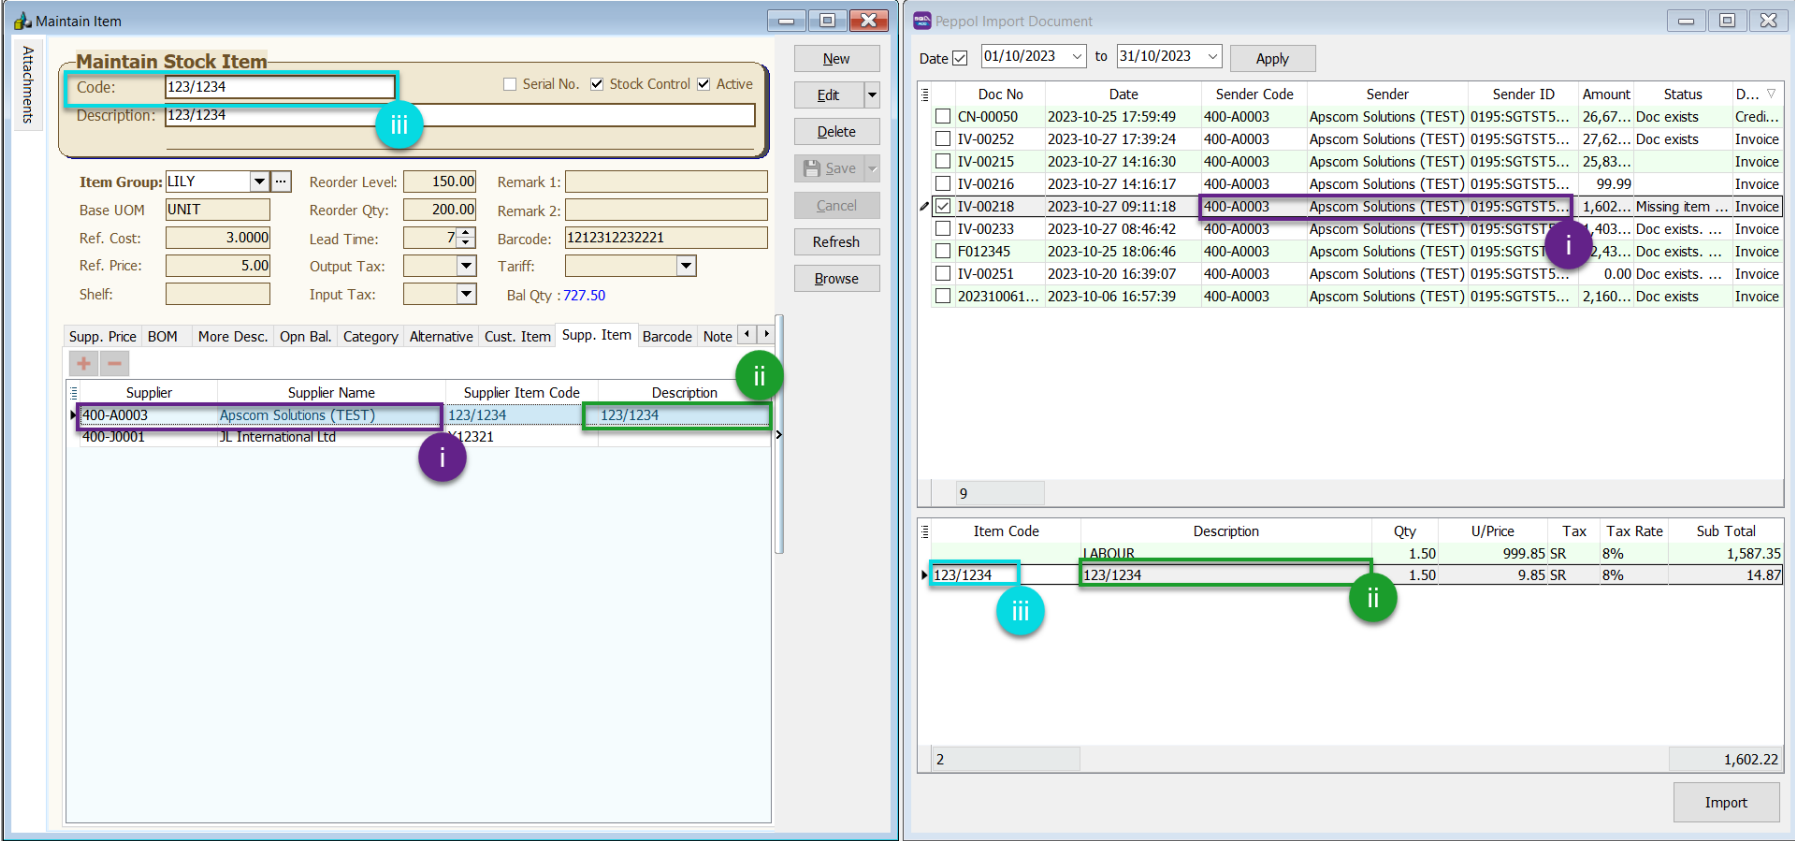Click the plus icon to add supplier row
Image resolution: width=1795 pixels, height=841 pixels.
coord(84,363)
